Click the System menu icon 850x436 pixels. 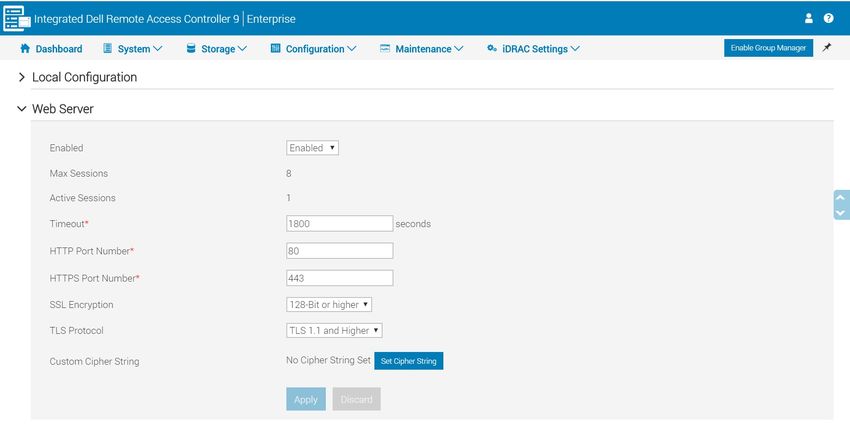coord(107,48)
